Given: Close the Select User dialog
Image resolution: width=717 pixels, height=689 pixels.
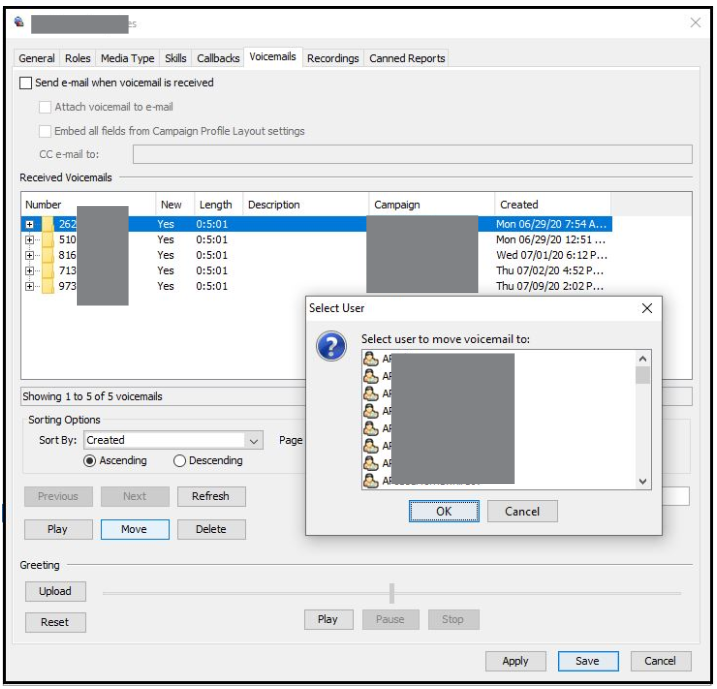Looking at the screenshot, I should 647,309.
